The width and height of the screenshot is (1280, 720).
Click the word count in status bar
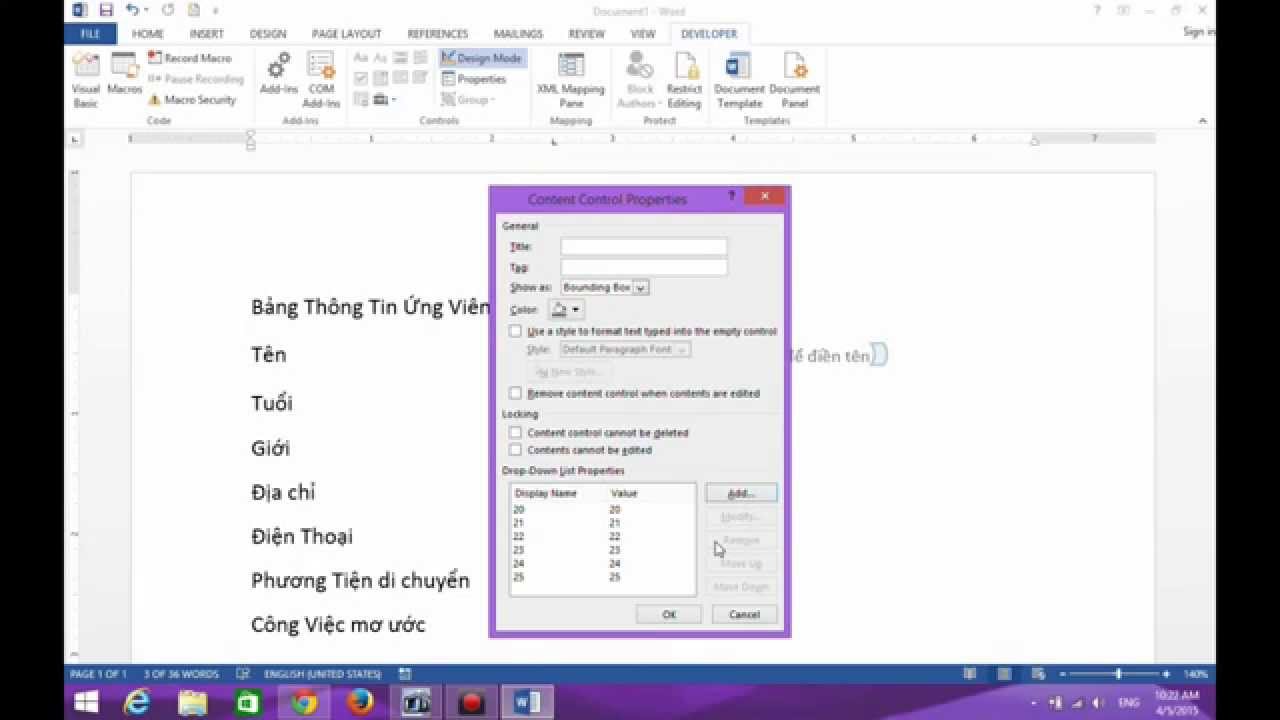(181, 675)
